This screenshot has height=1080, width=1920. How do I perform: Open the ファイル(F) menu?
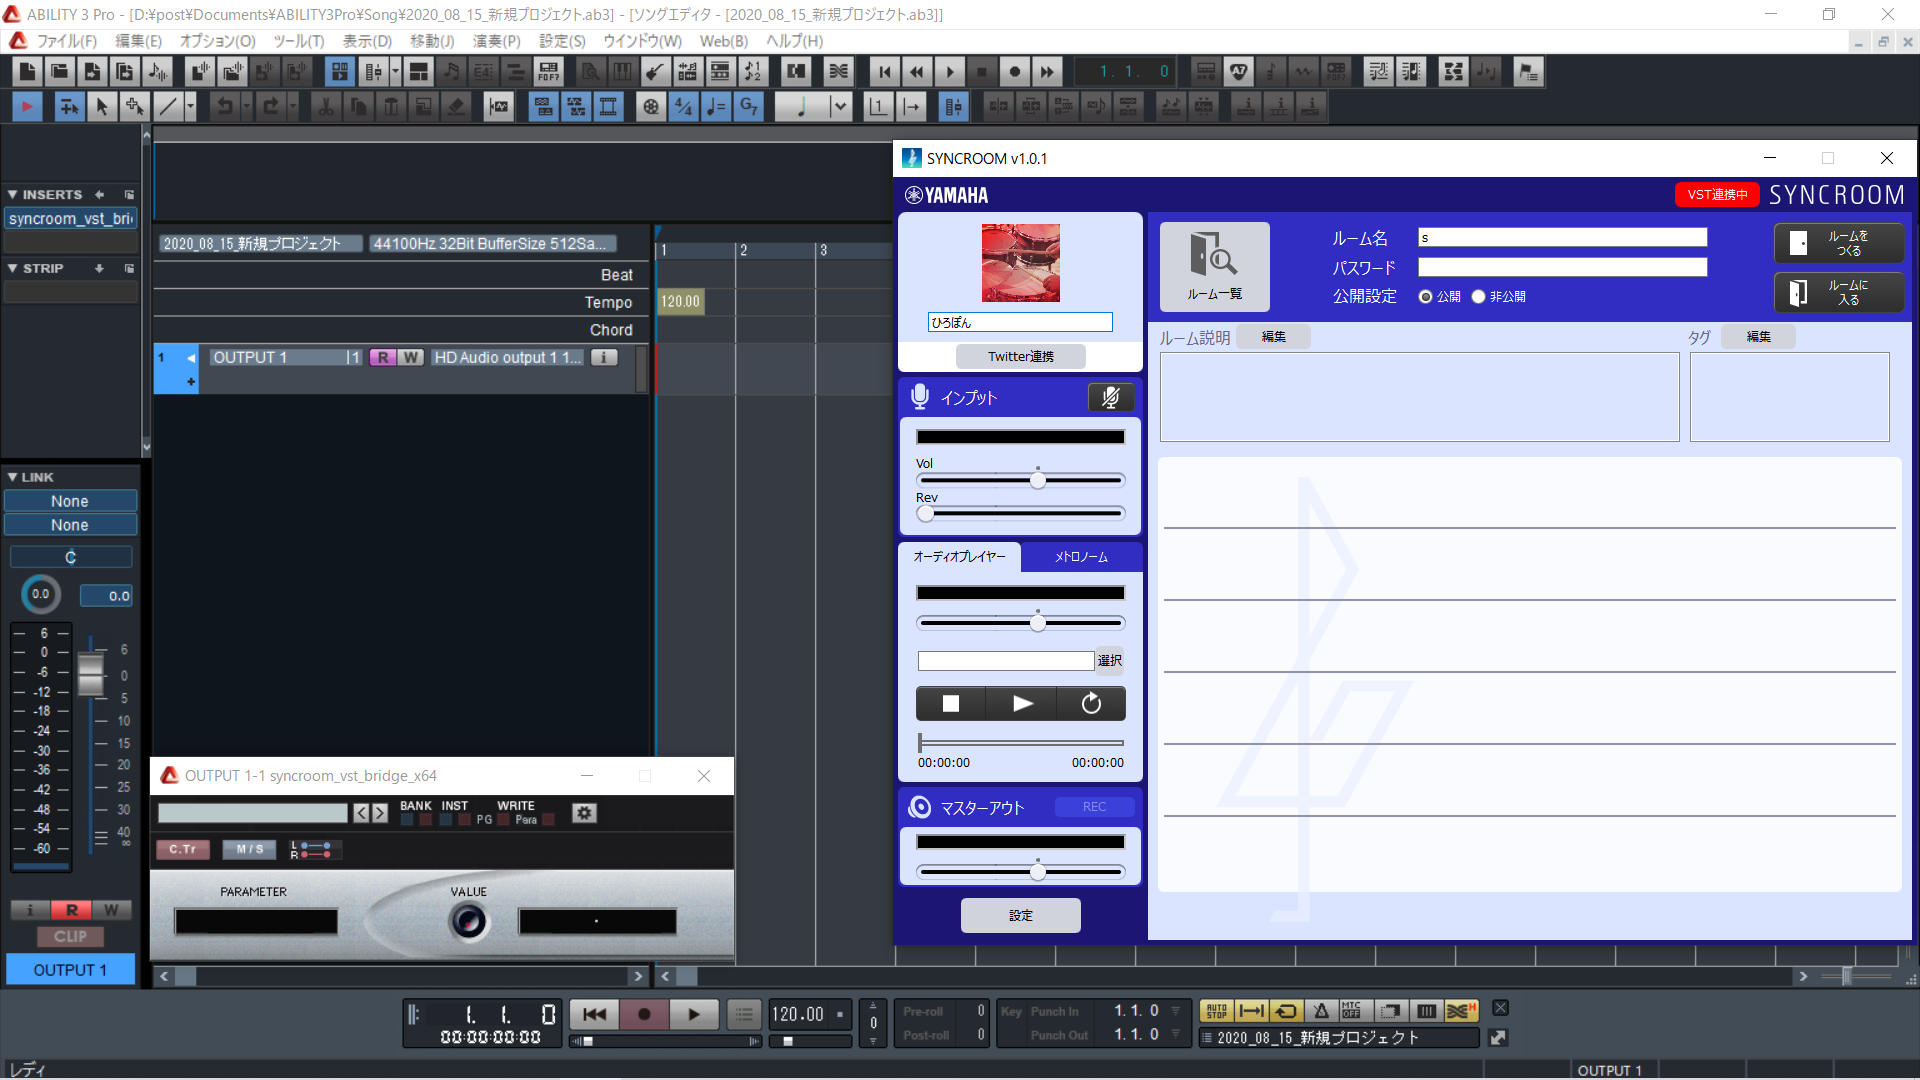[x=67, y=41]
